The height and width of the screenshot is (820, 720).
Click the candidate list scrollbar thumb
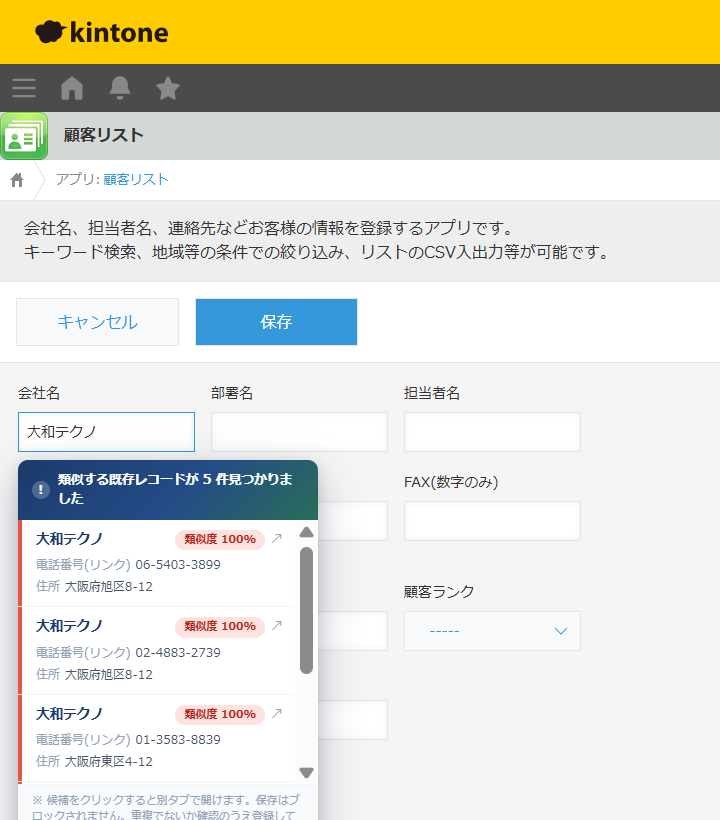coord(306,611)
